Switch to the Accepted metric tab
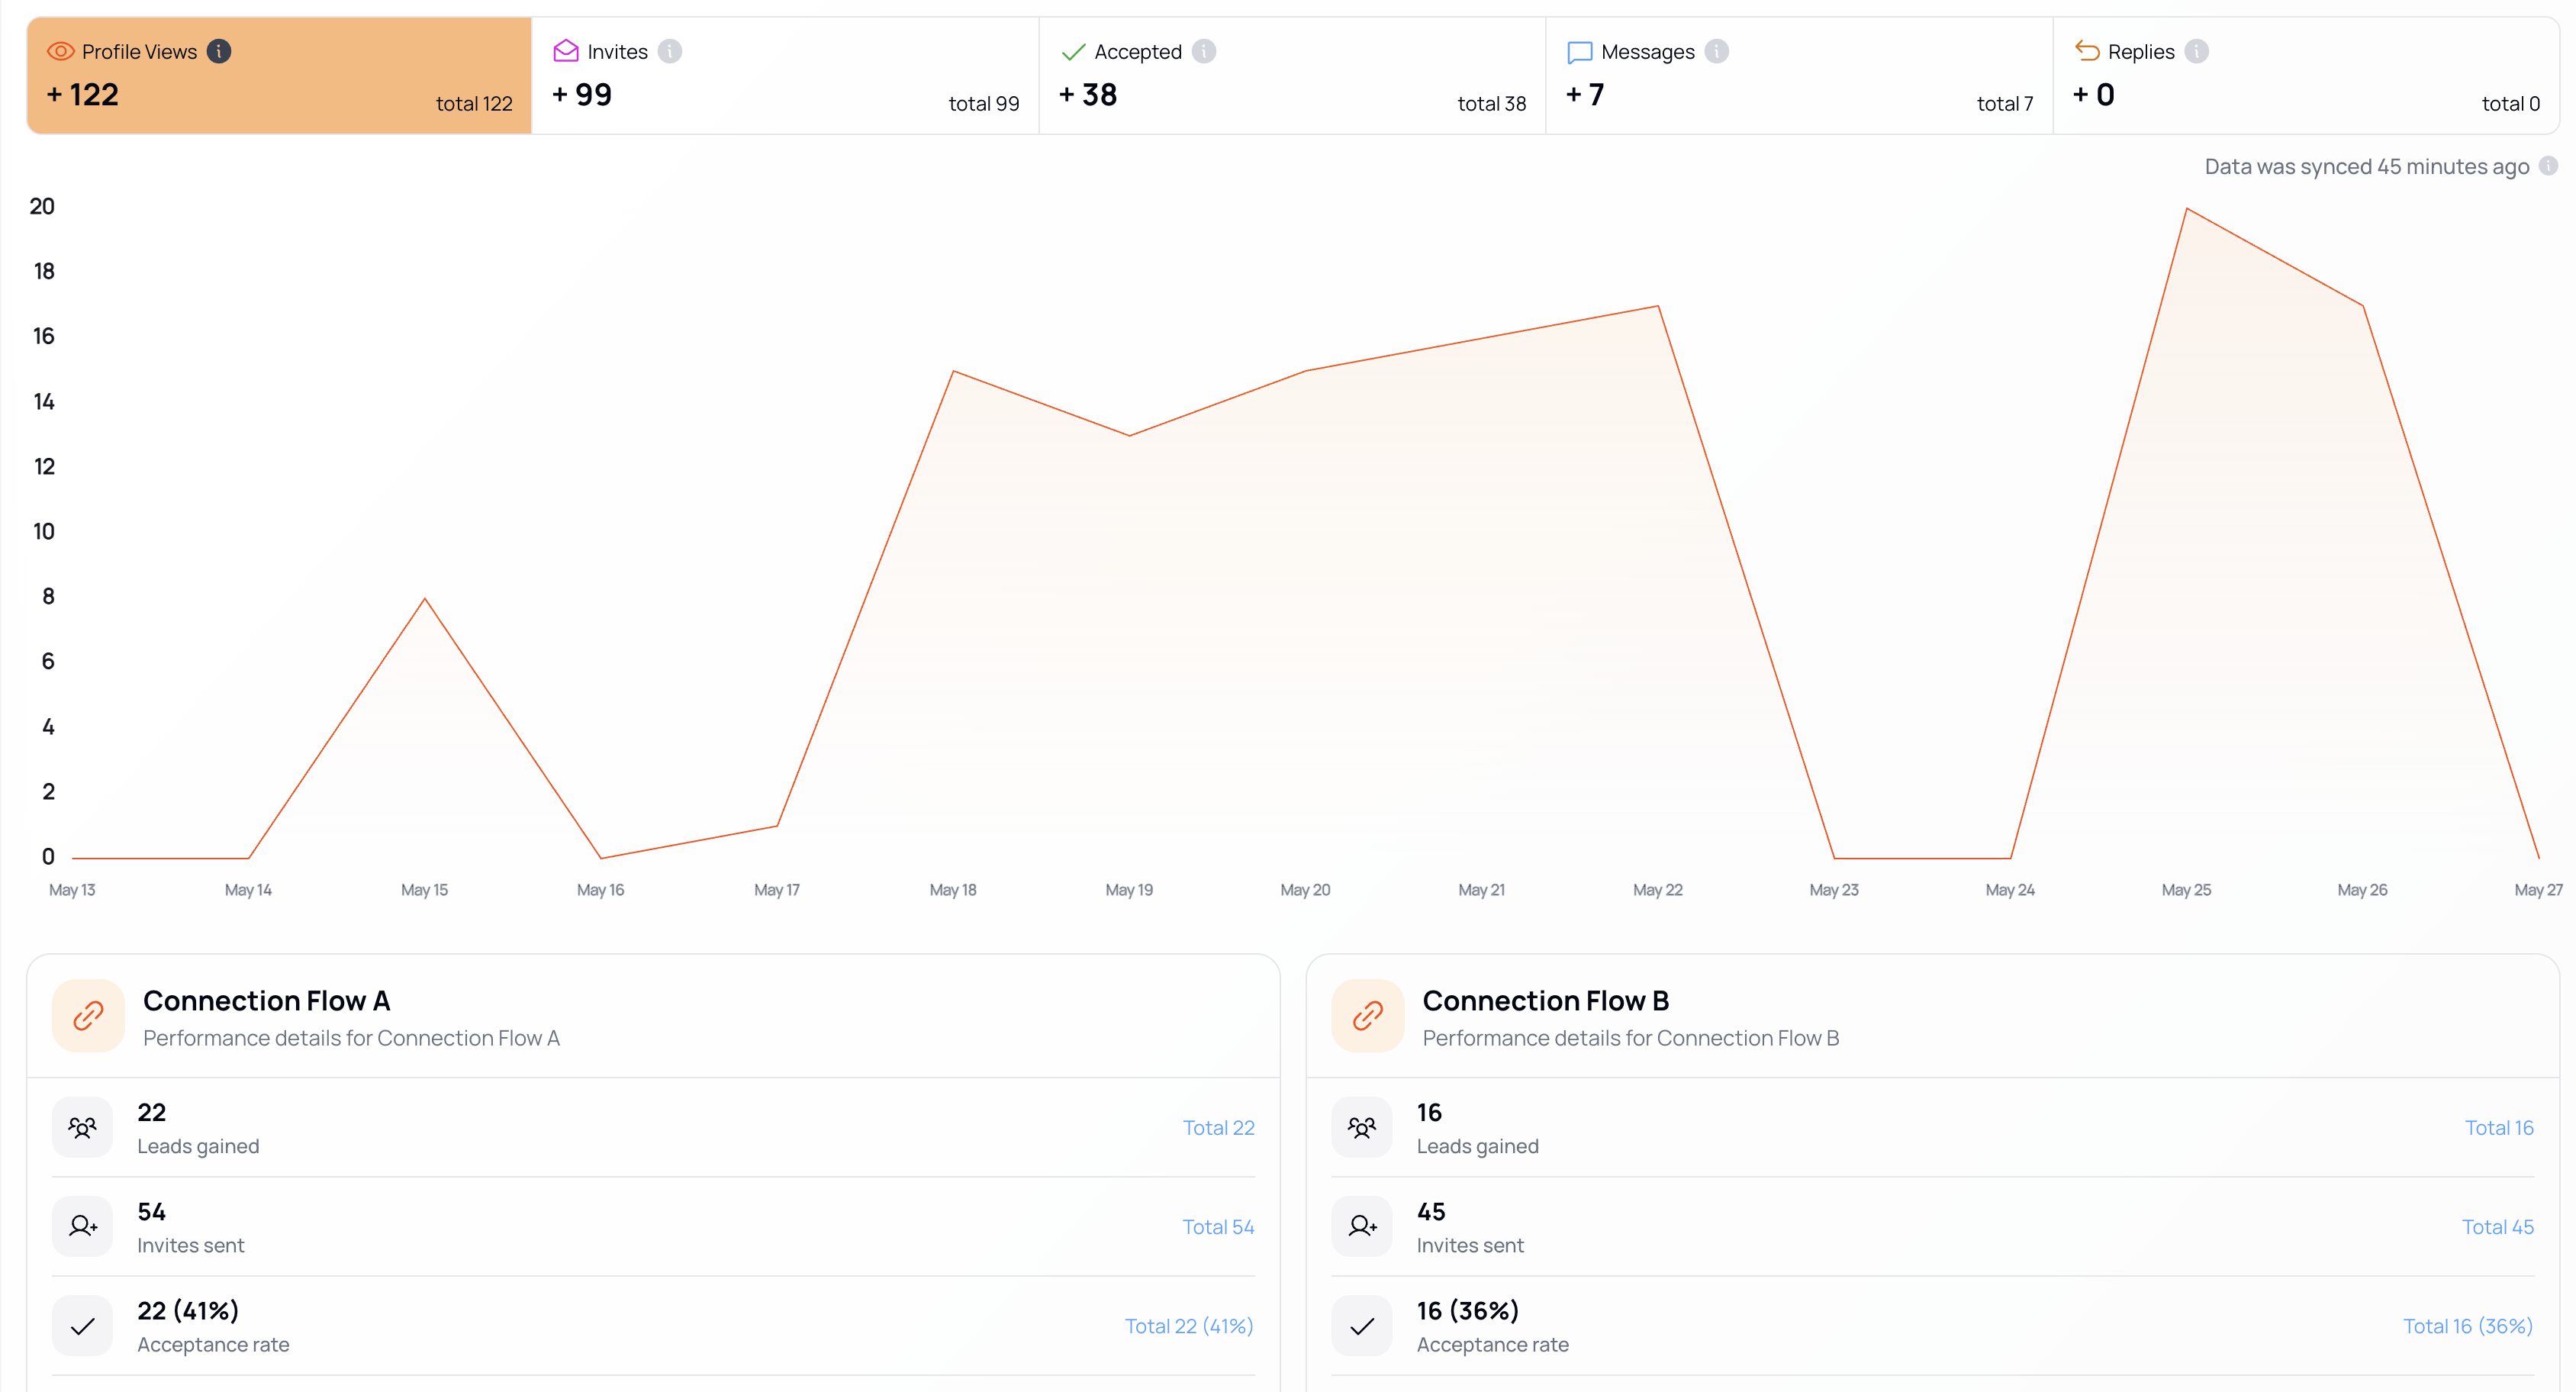2576x1392 pixels. (x=1293, y=75)
